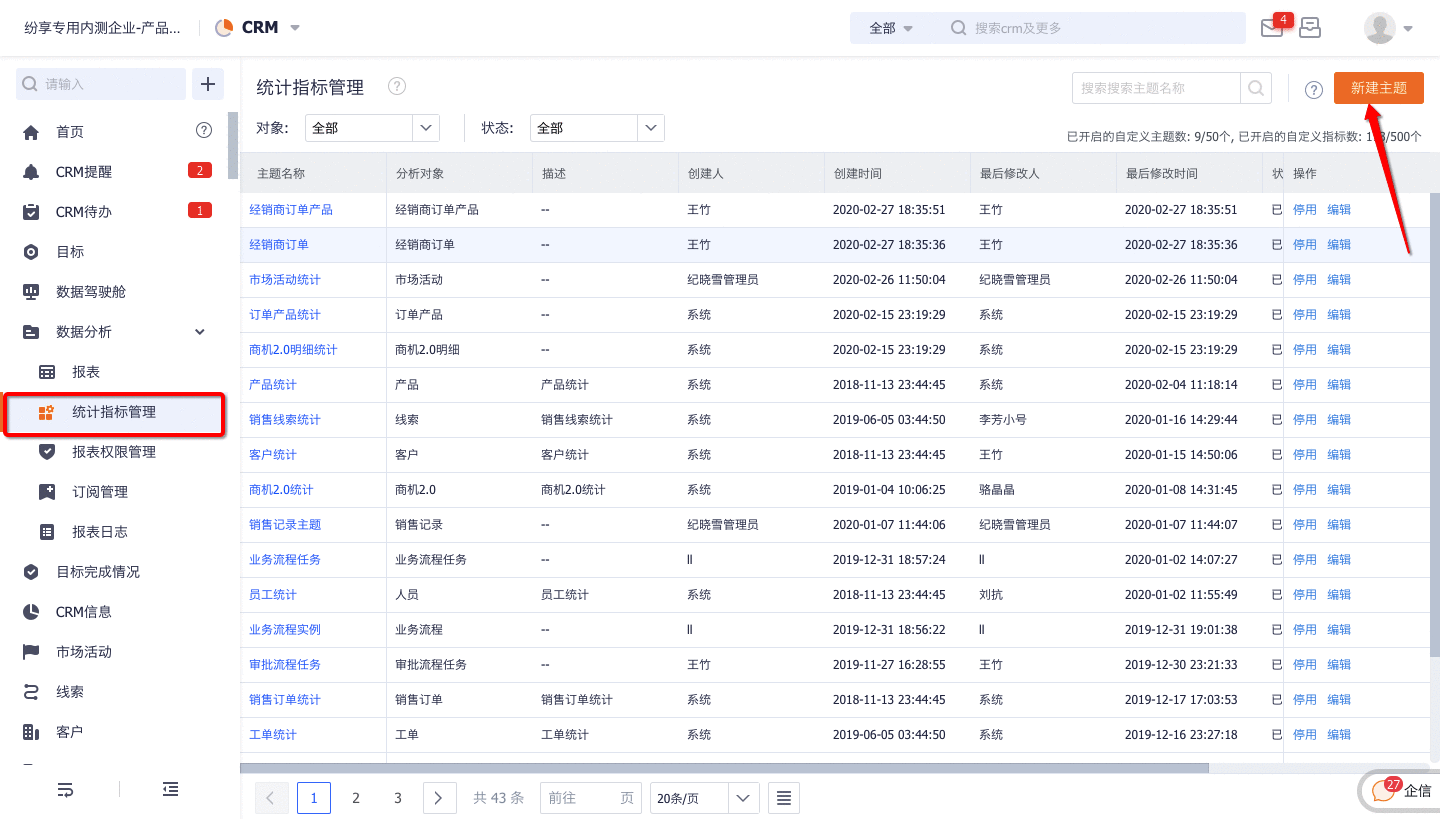
Task: Click the sort menu icon at sidebar bottom
Action: pyautogui.click(x=65, y=790)
